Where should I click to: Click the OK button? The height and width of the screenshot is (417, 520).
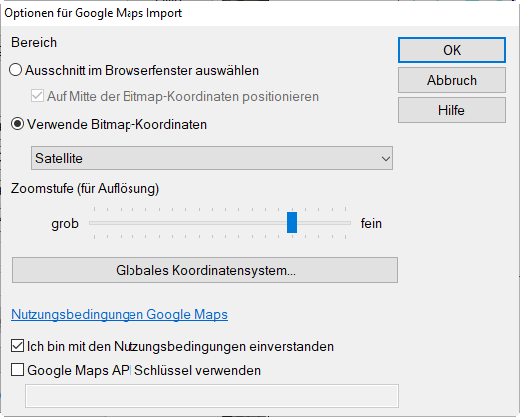[452, 50]
